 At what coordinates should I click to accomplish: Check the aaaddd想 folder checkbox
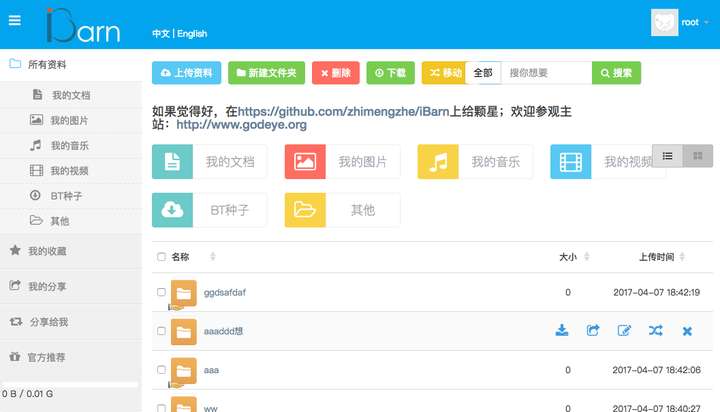point(161,331)
